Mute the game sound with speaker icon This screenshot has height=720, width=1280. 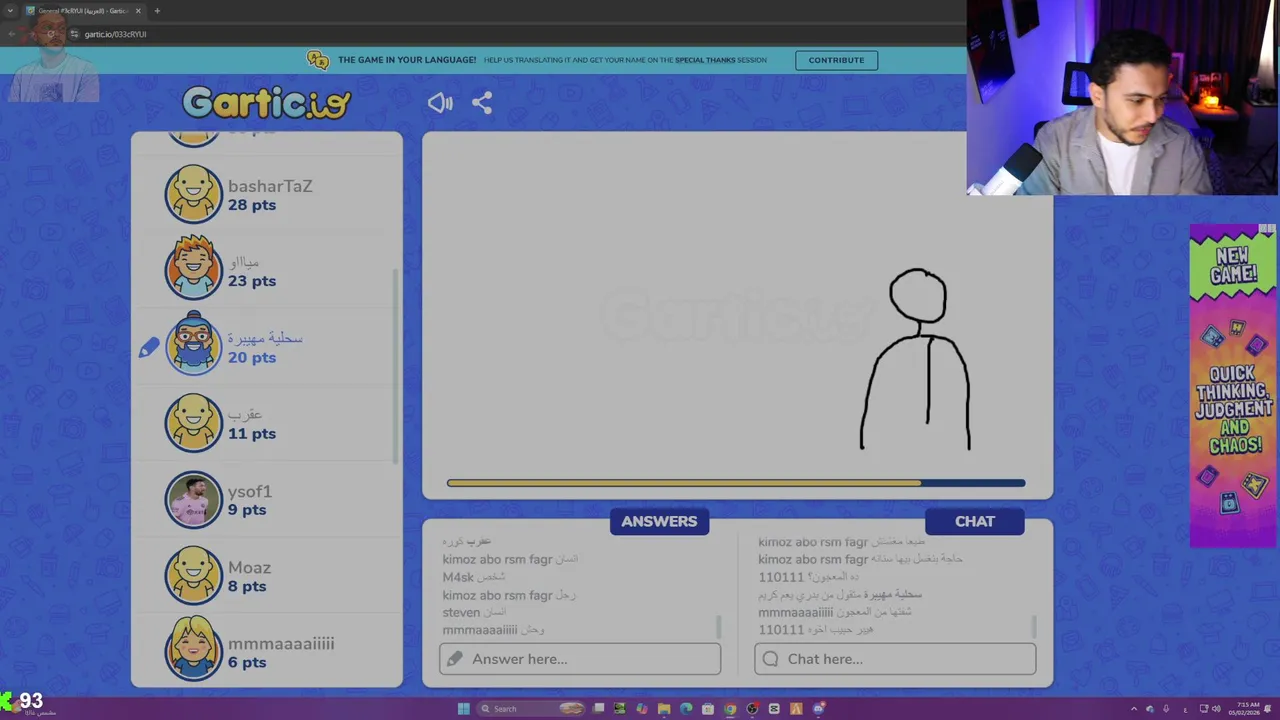[x=440, y=103]
